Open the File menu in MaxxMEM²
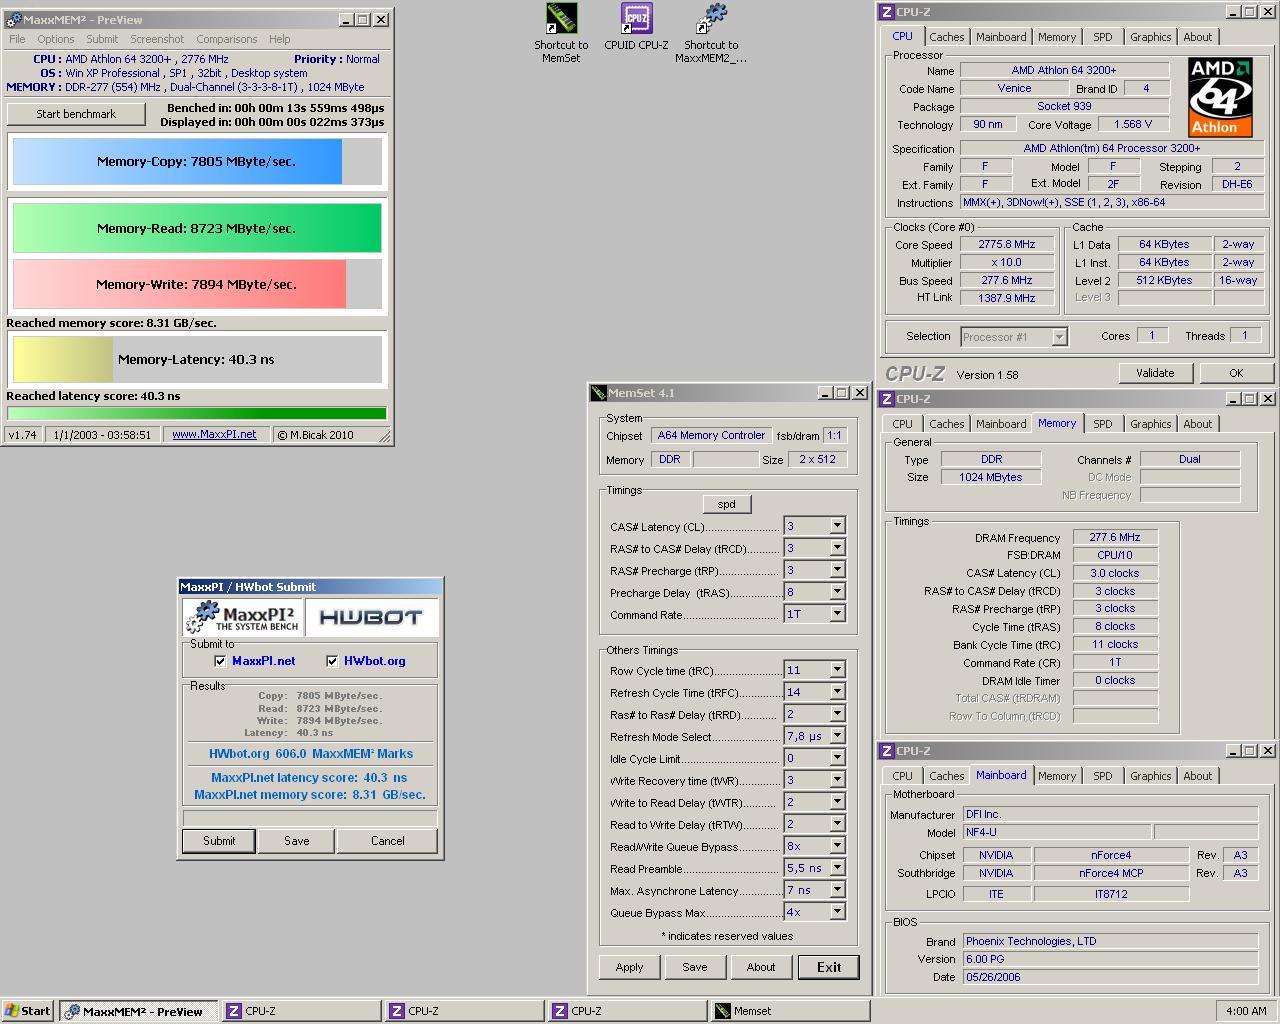Image resolution: width=1280 pixels, height=1024 pixels. [x=17, y=39]
